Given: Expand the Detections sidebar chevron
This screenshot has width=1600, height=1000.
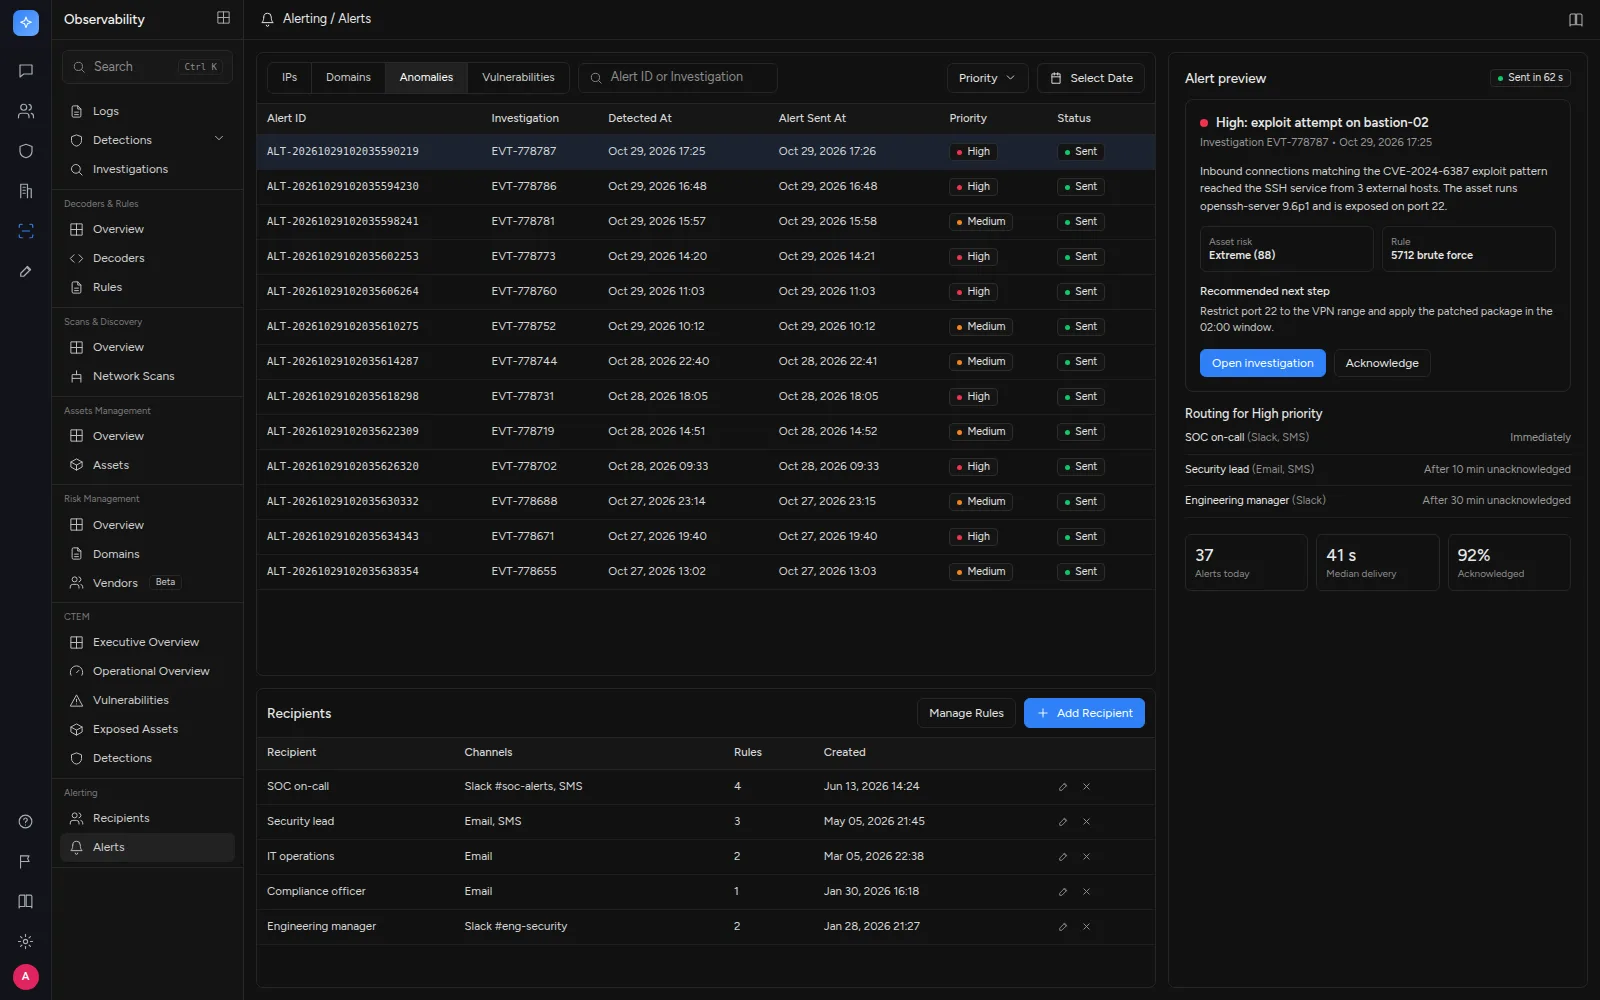Looking at the screenshot, I should 219,139.
